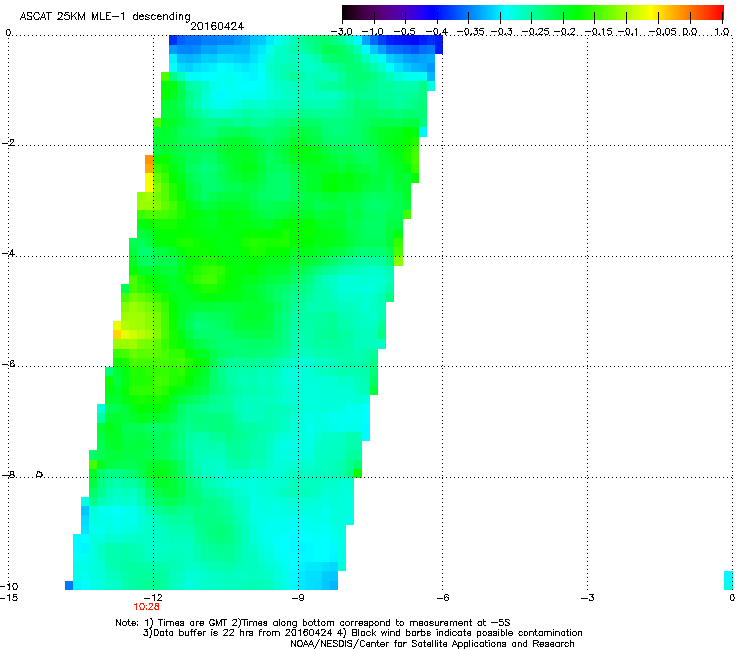Click the -8 latitude axis label
The height and width of the screenshot is (650, 740).
coord(8,475)
